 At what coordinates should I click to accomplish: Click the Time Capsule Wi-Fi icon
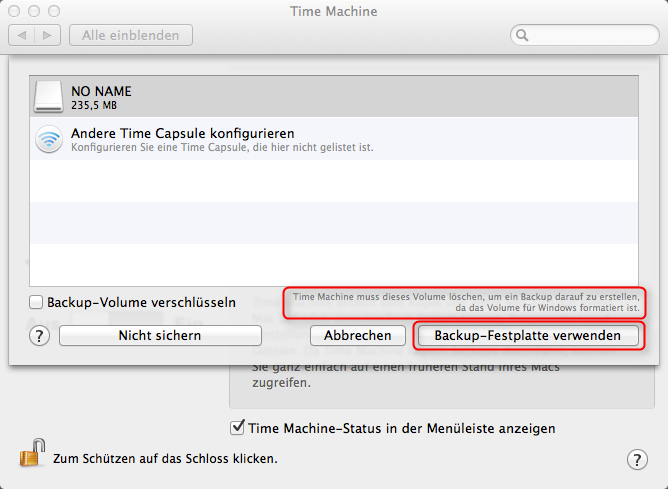pyautogui.click(x=49, y=139)
